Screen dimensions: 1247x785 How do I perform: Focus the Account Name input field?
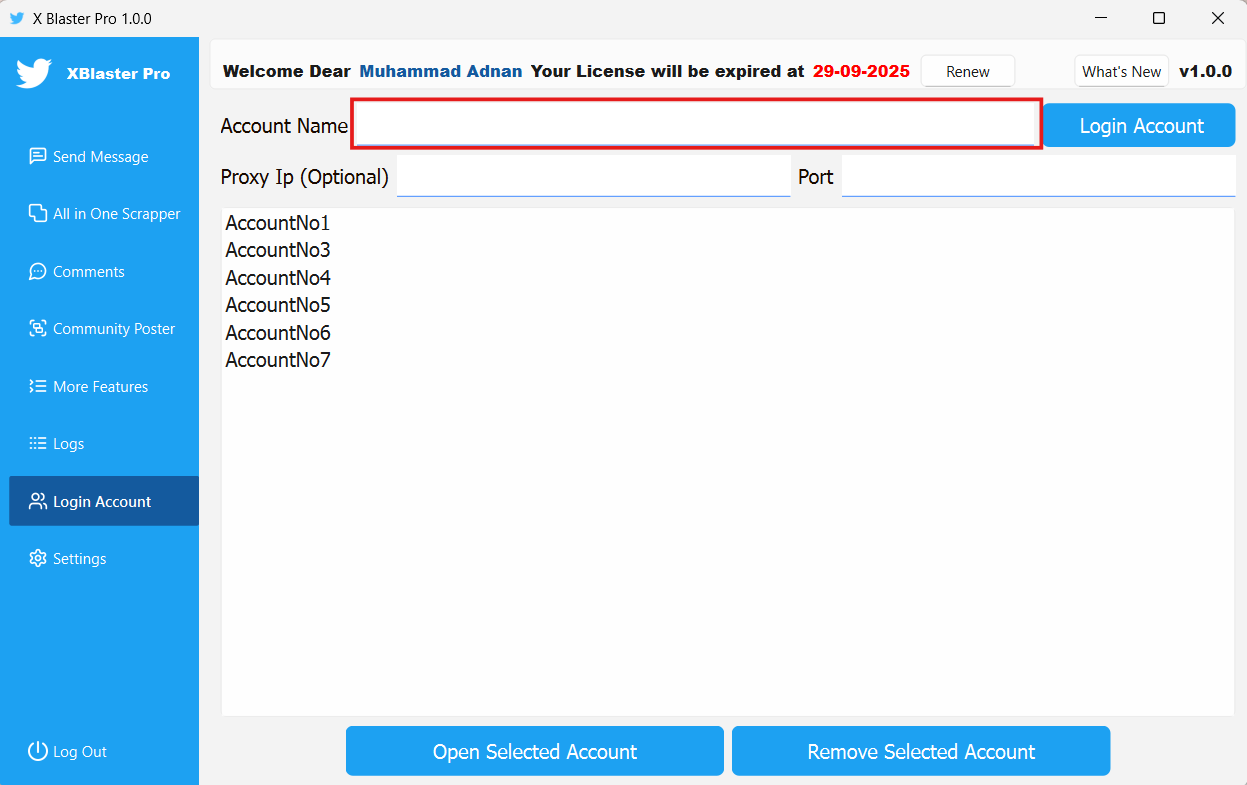coord(696,125)
